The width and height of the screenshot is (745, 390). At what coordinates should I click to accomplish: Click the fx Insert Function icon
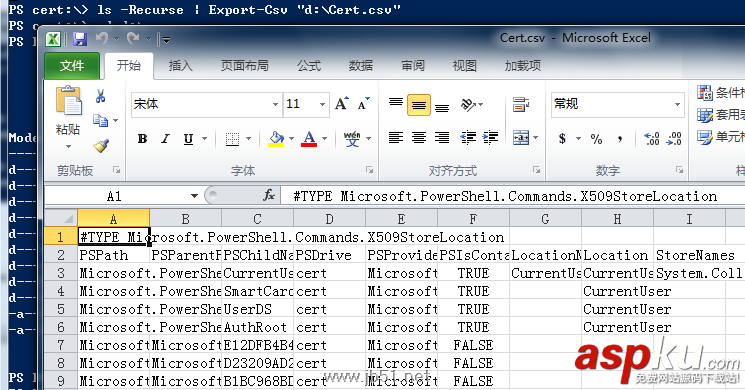pos(269,195)
